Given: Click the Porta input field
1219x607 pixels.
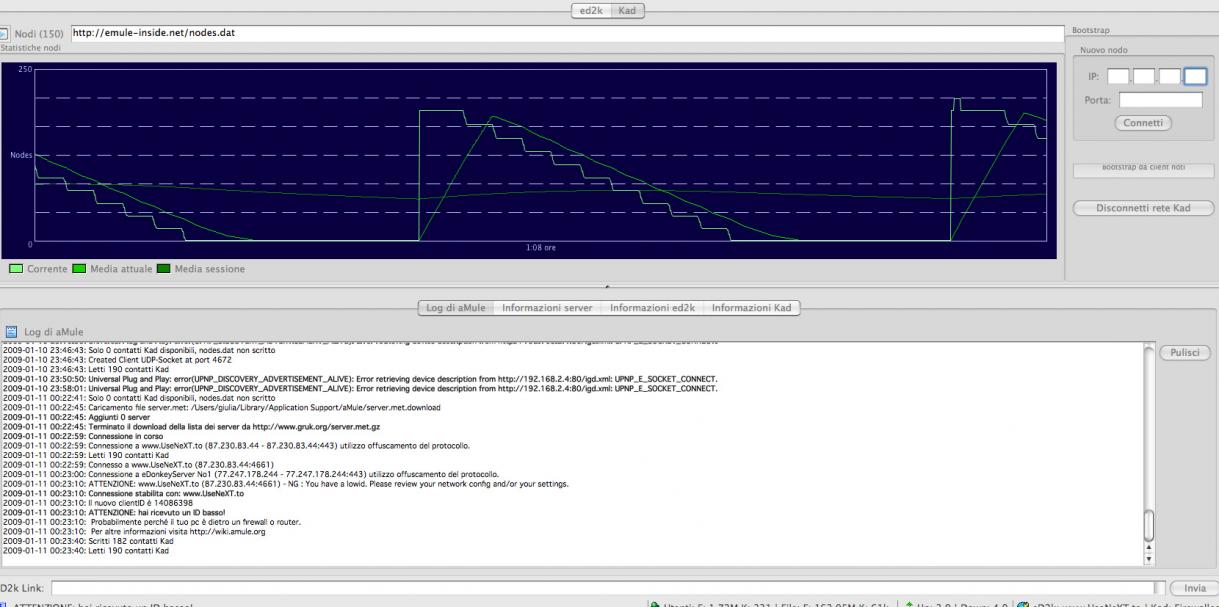Looking at the screenshot, I should pyautogui.click(x=1160, y=99).
